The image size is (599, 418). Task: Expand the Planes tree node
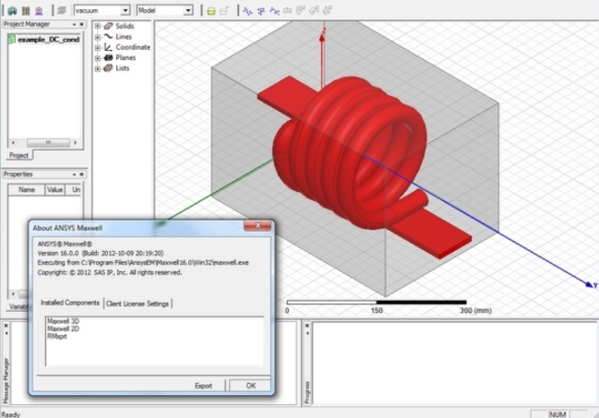(x=97, y=58)
